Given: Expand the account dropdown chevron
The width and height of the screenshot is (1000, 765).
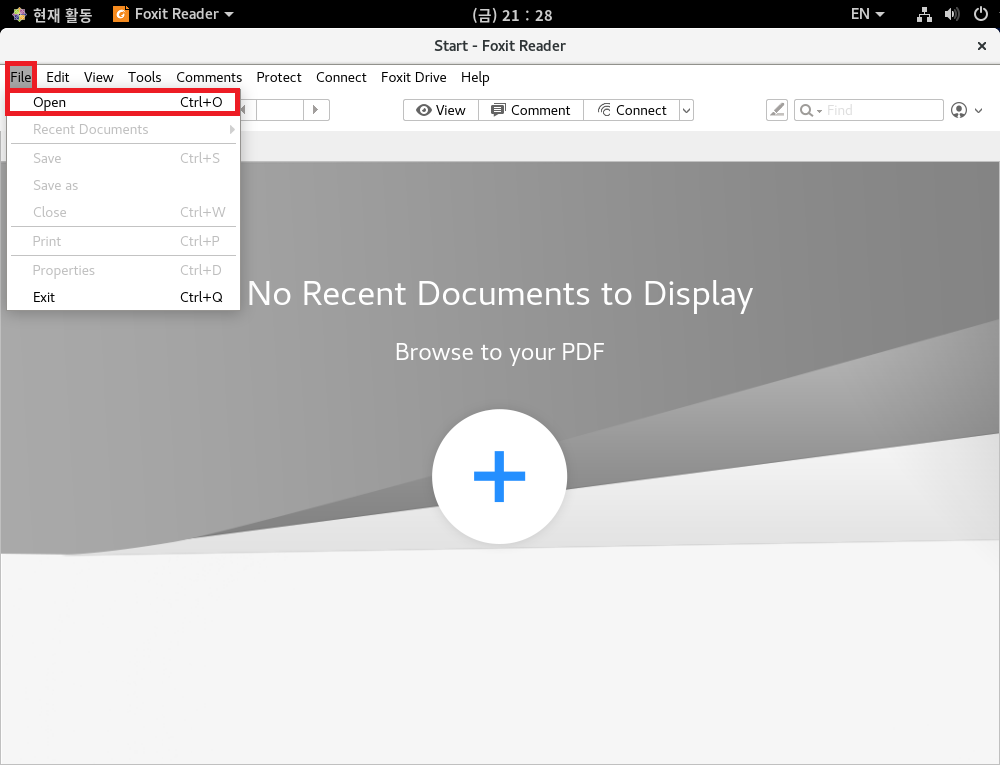Looking at the screenshot, I should 979,110.
